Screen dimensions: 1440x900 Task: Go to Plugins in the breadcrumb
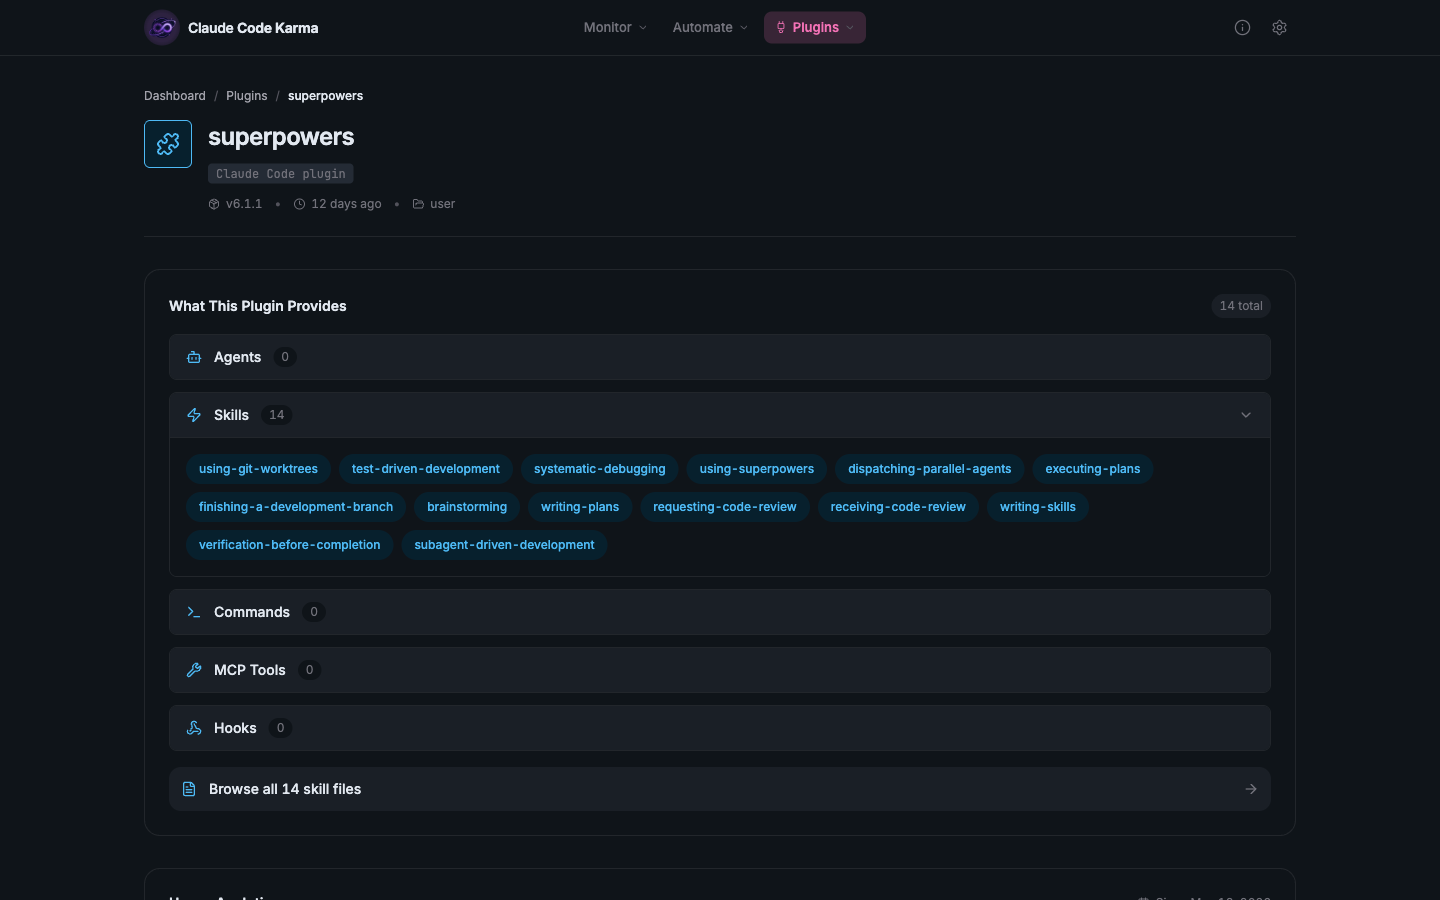point(246,96)
